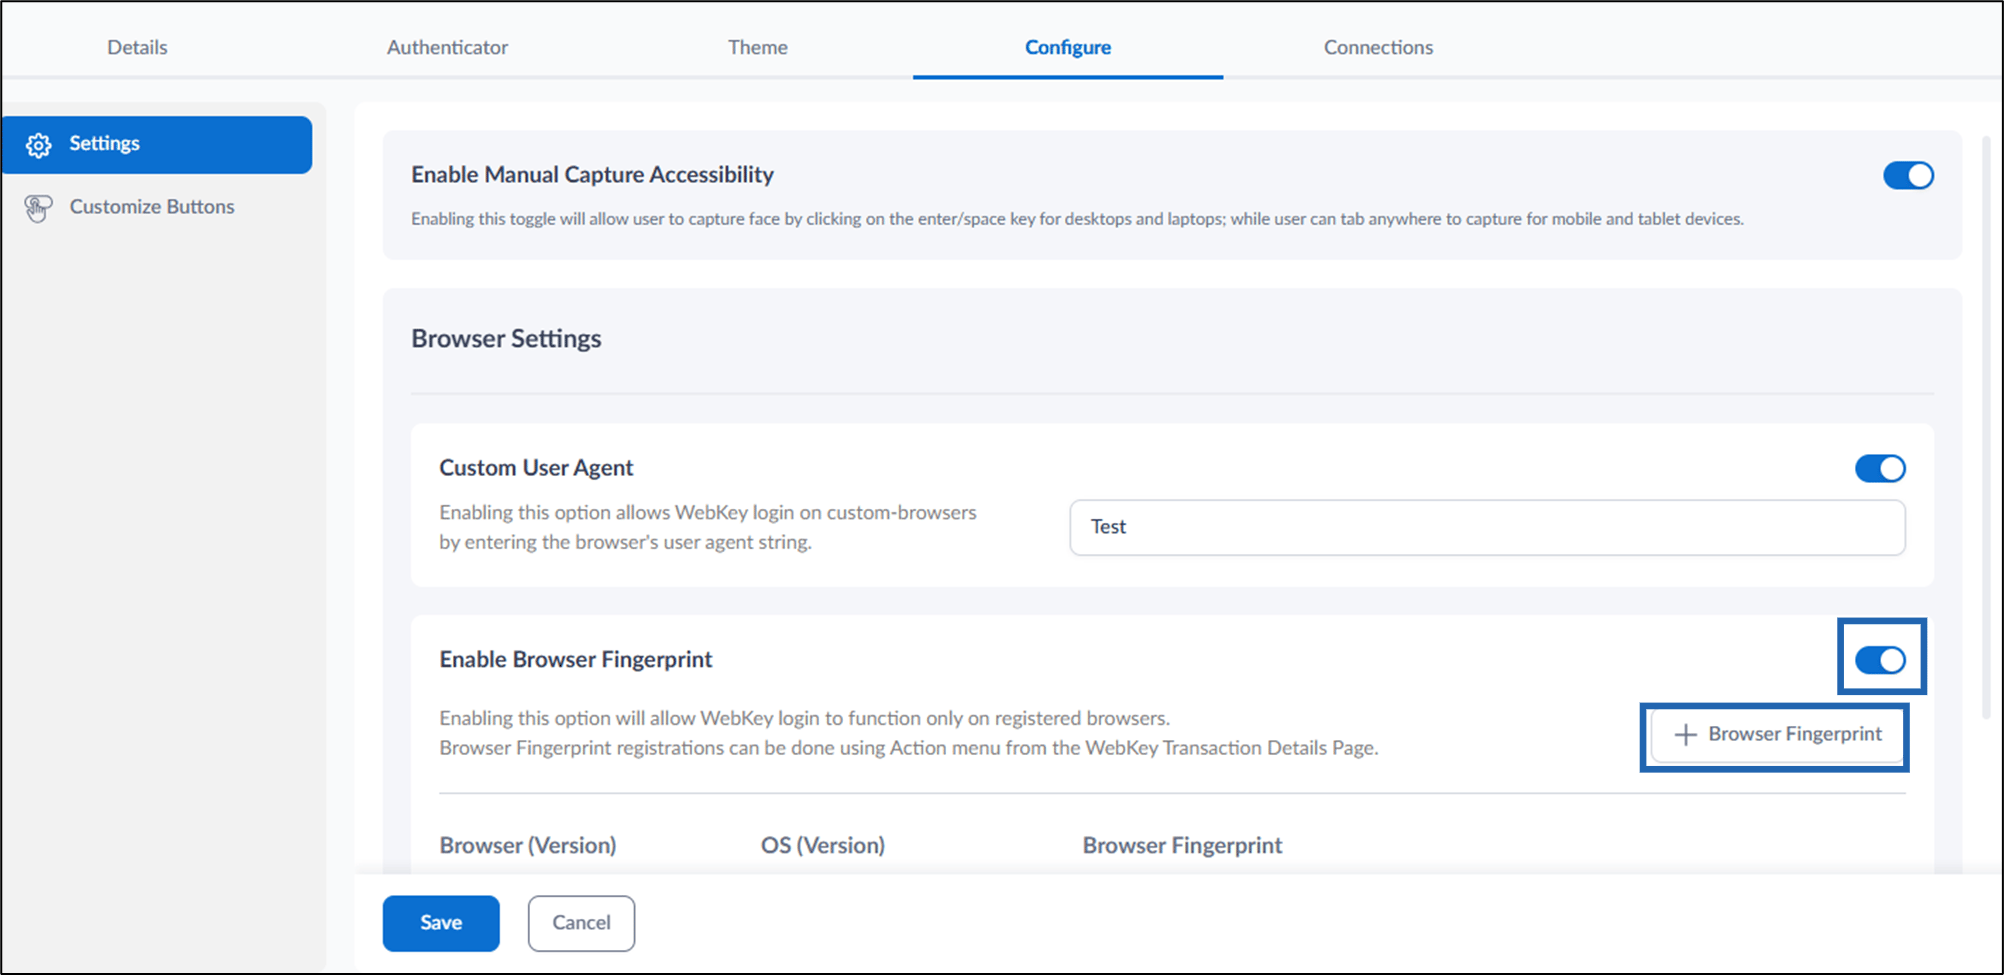This screenshot has width=2004, height=975.
Task: Click the Browser (Version) column header
Action: (x=528, y=846)
